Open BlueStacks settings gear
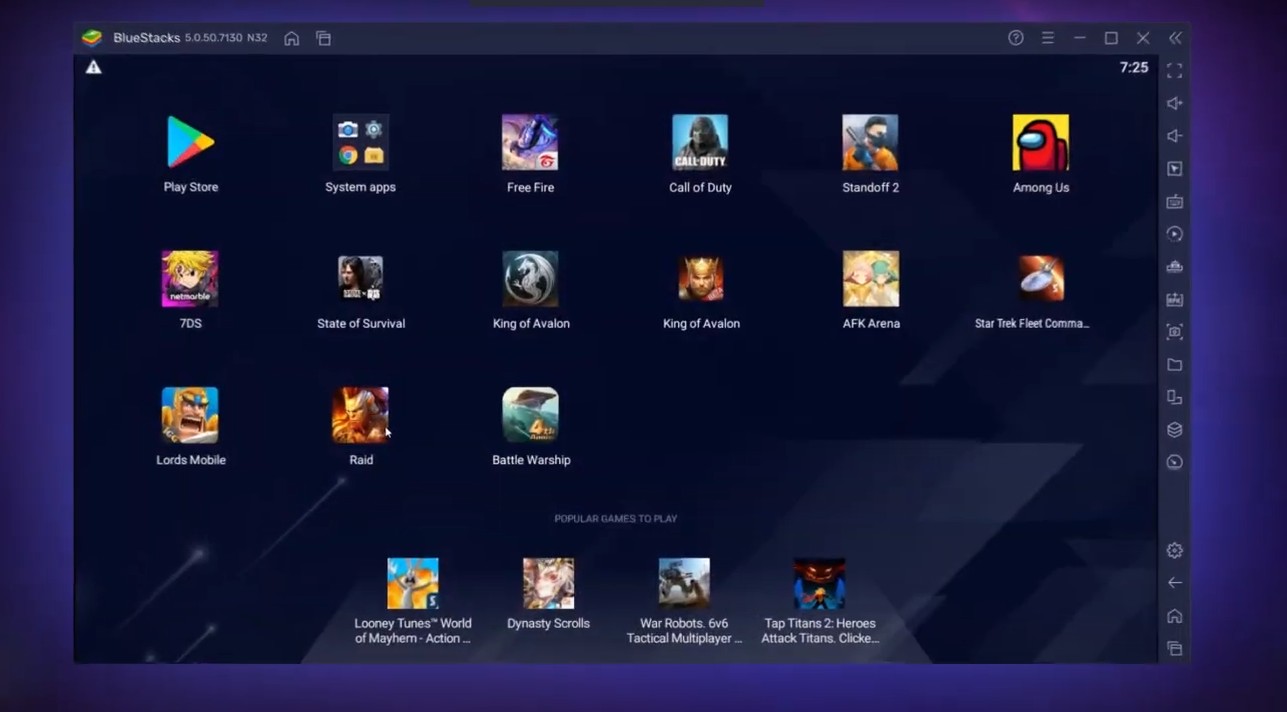Viewport: 1287px width, 712px height. coord(1175,551)
